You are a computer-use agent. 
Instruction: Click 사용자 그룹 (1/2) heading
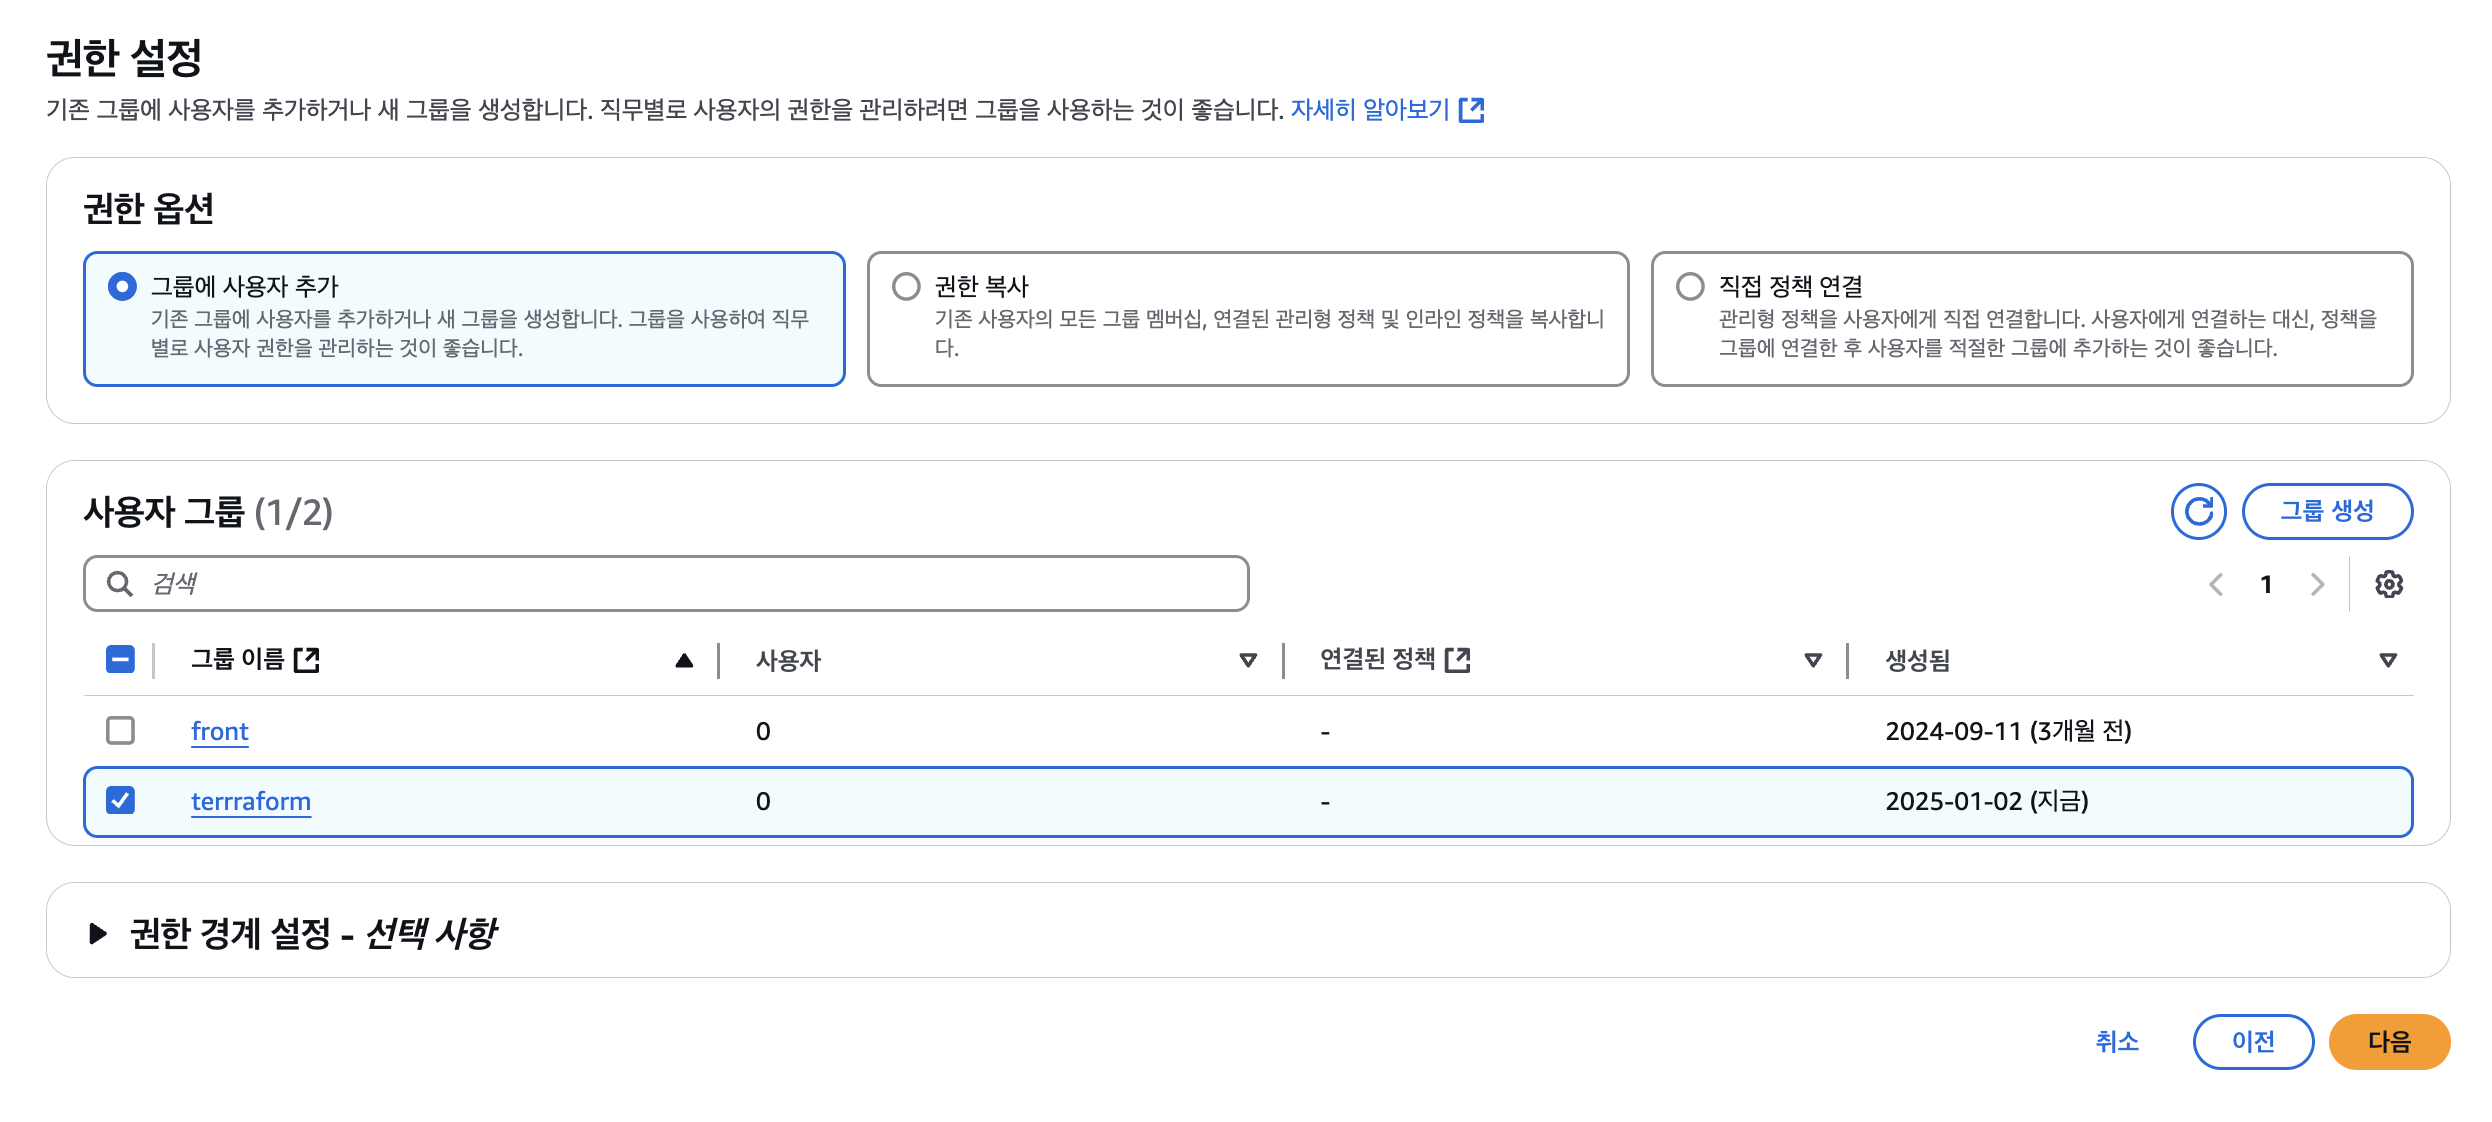tap(208, 512)
